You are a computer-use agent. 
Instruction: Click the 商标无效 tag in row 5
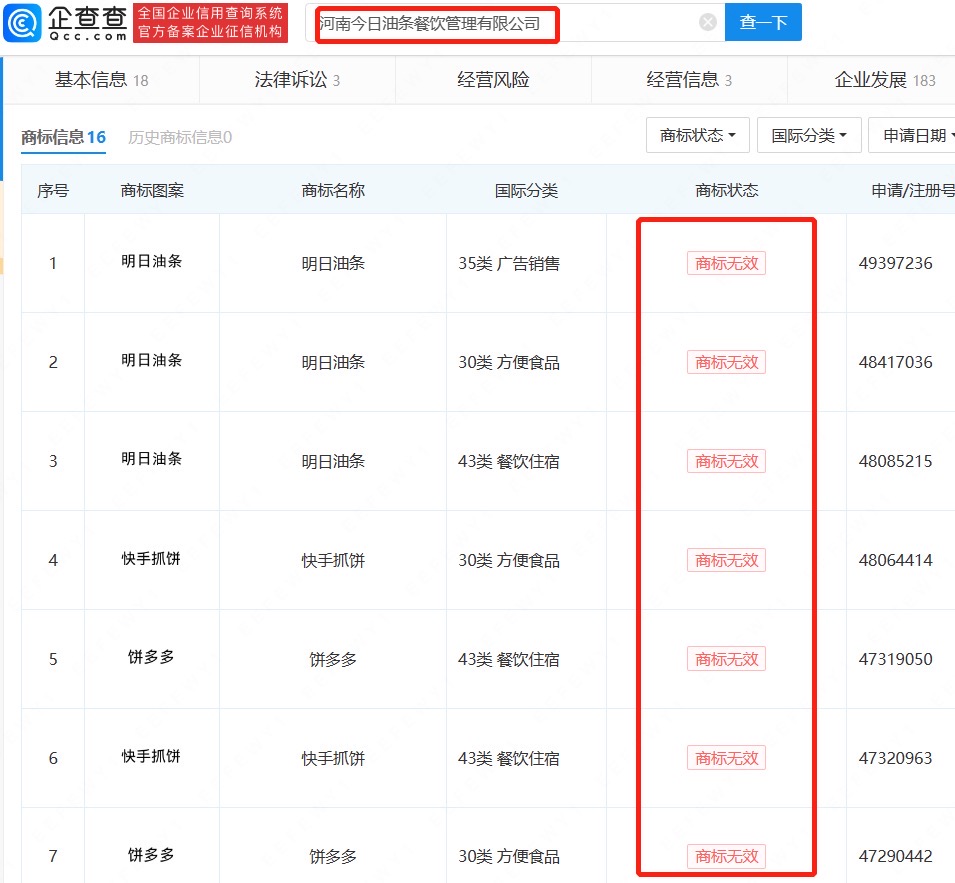coord(727,659)
